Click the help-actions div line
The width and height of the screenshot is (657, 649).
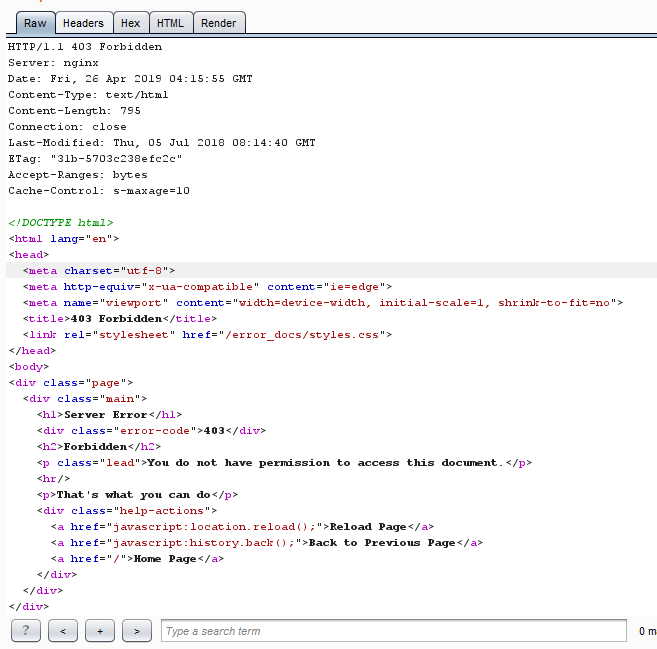tap(127, 510)
